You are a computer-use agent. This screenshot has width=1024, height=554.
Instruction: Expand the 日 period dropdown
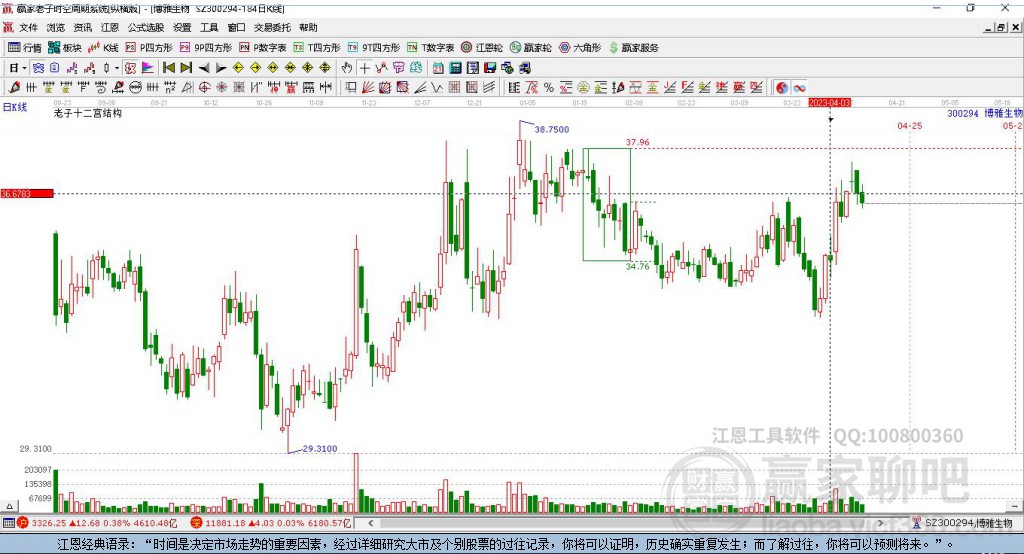coord(24,68)
